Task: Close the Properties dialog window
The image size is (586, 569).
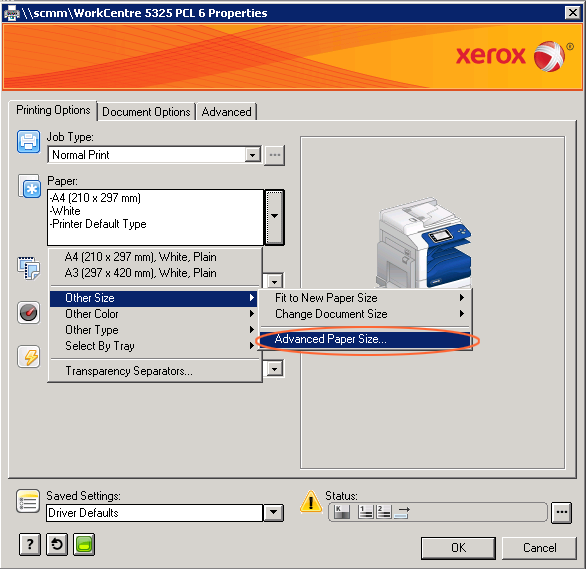Action: tap(573, 13)
